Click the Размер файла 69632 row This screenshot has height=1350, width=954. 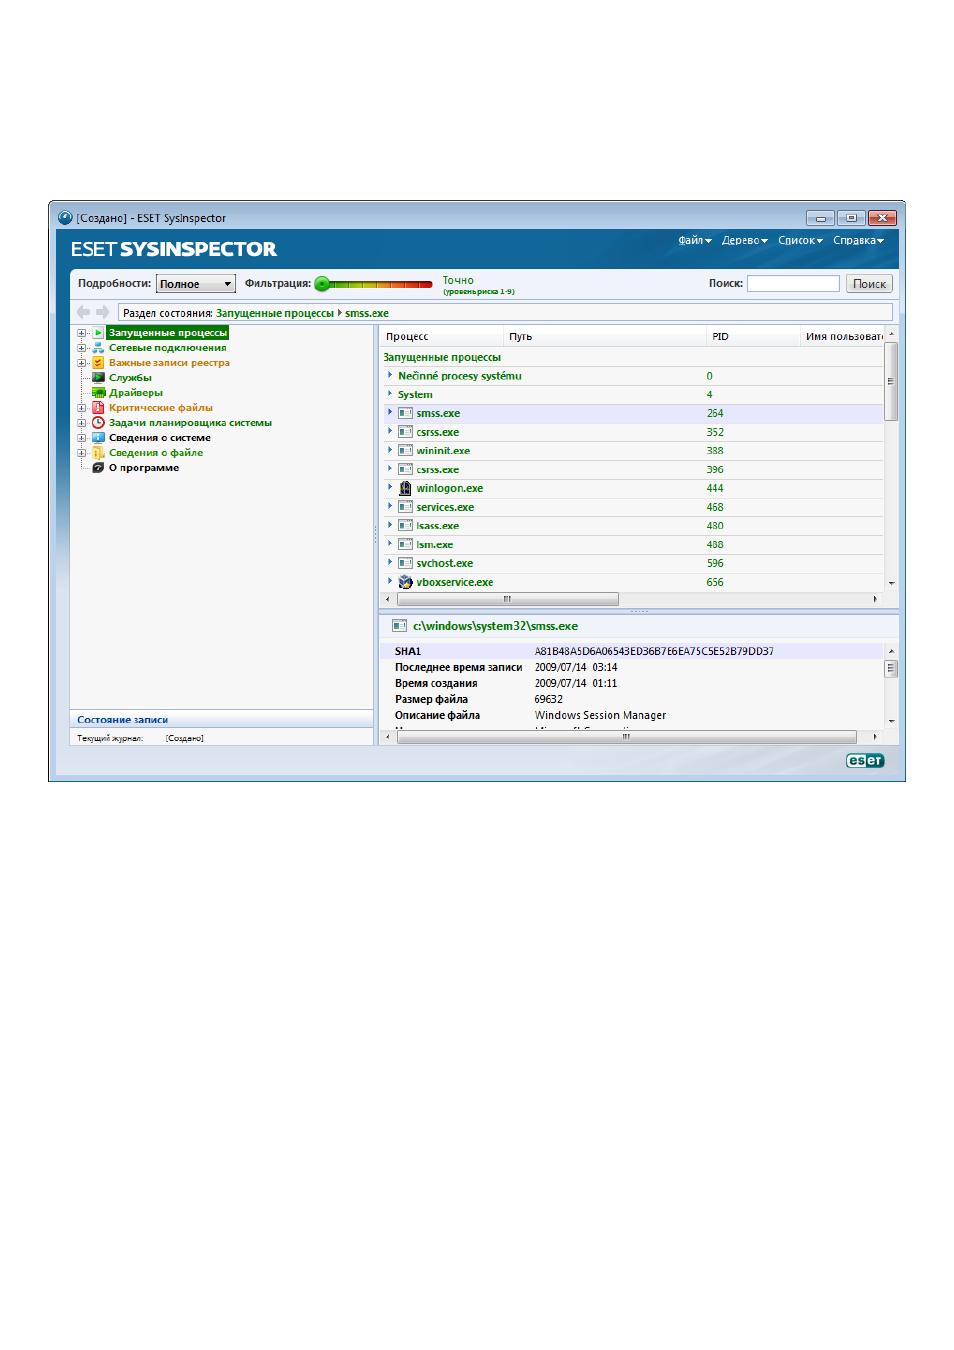(x=634, y=699)
